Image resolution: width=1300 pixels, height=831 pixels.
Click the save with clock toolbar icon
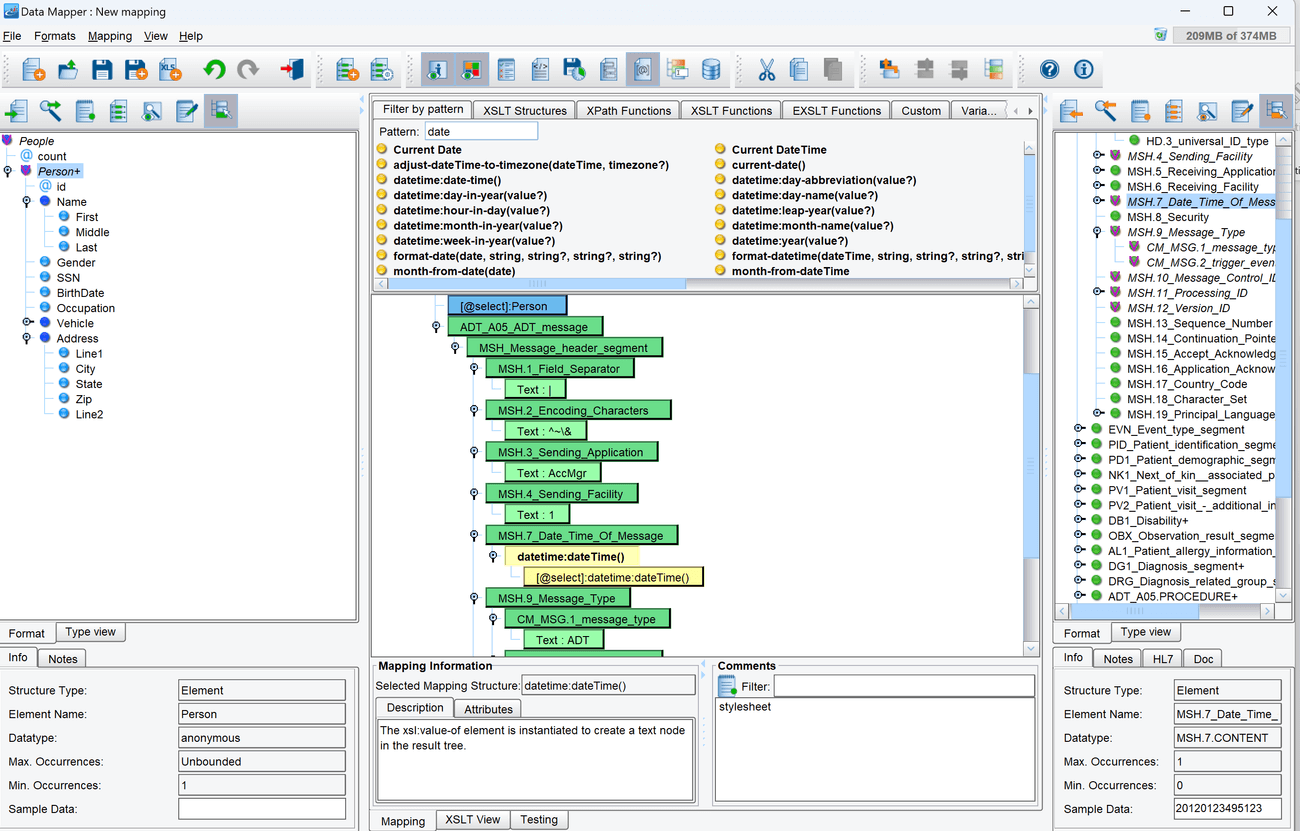point(574,70)
